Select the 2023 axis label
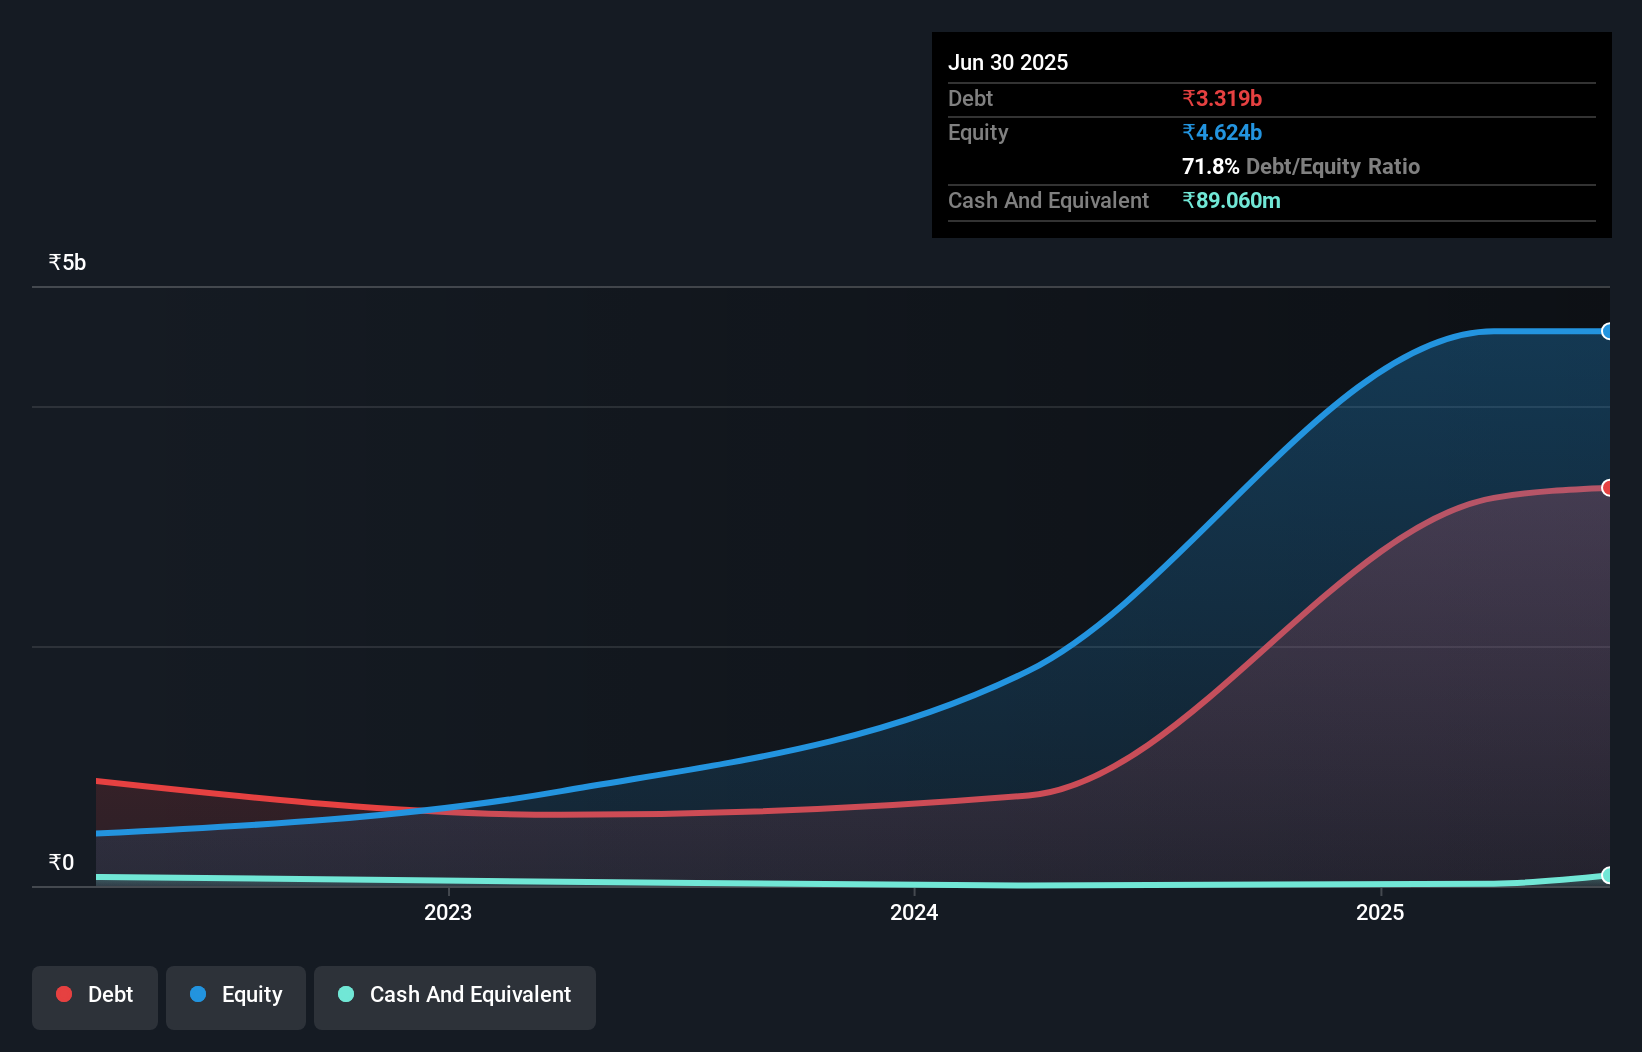The width and height of the screenshot is (1642, 1052). [448, 911]
